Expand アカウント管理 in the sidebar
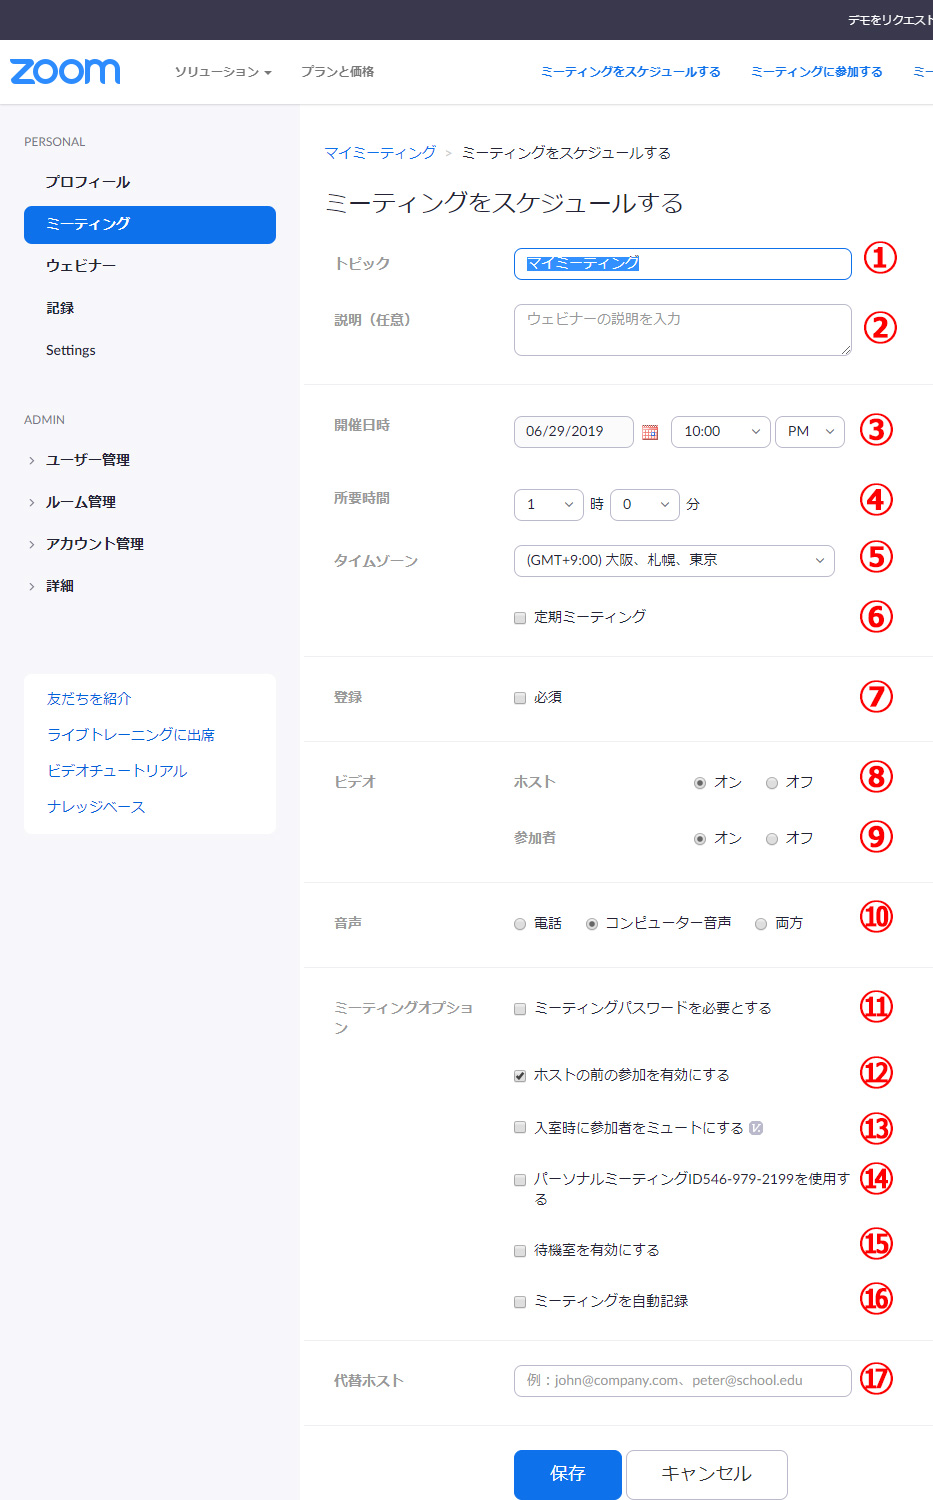This screenshot has height=1500, width=933. coord(95,544)
